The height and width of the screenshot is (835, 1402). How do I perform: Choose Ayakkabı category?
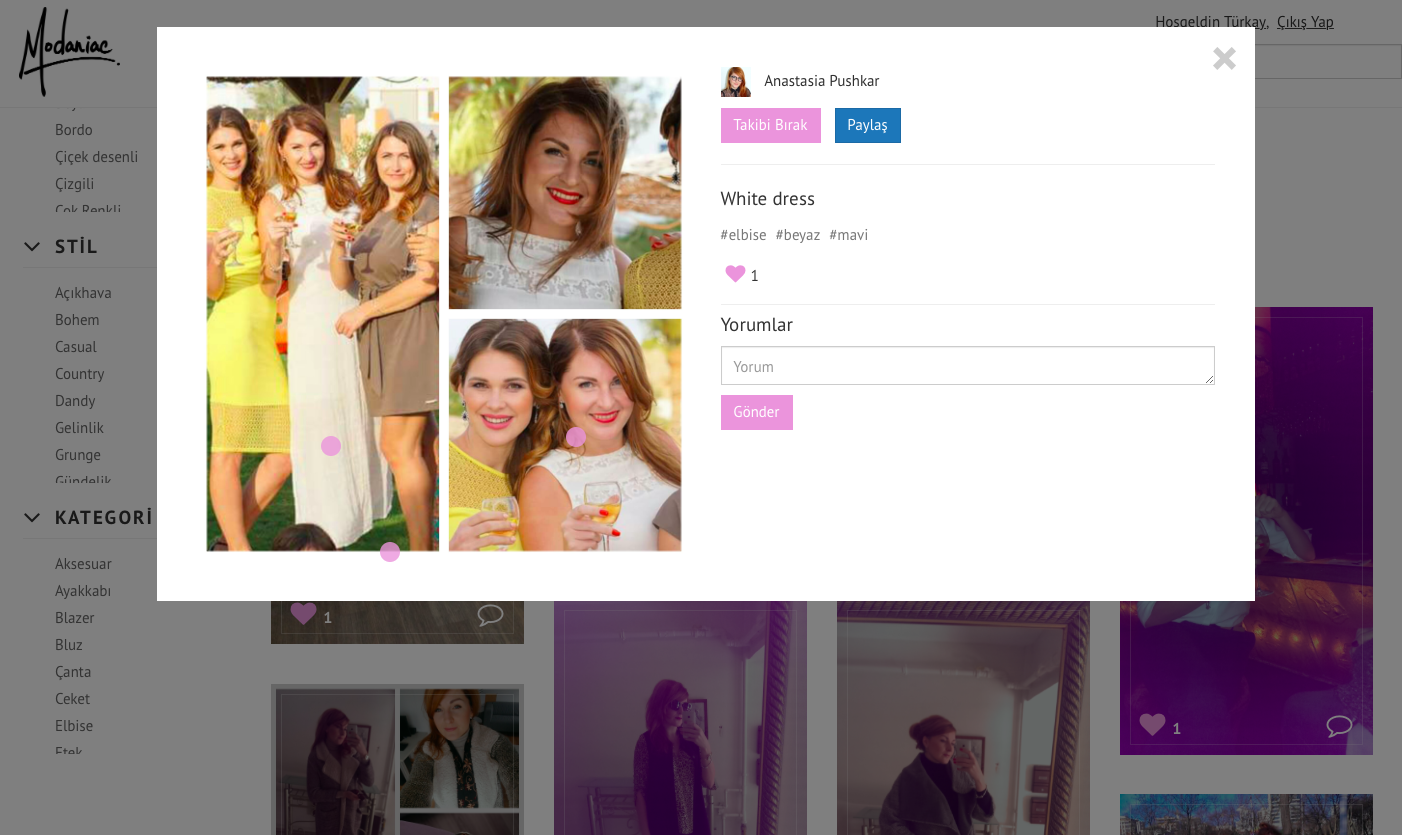[83, 591]
